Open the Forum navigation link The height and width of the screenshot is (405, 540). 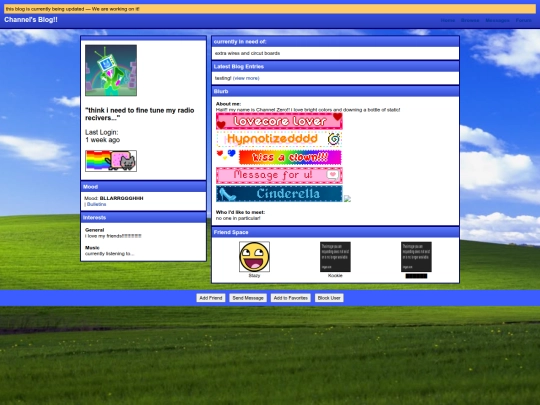pyautogui.click(x=523, y=20)
